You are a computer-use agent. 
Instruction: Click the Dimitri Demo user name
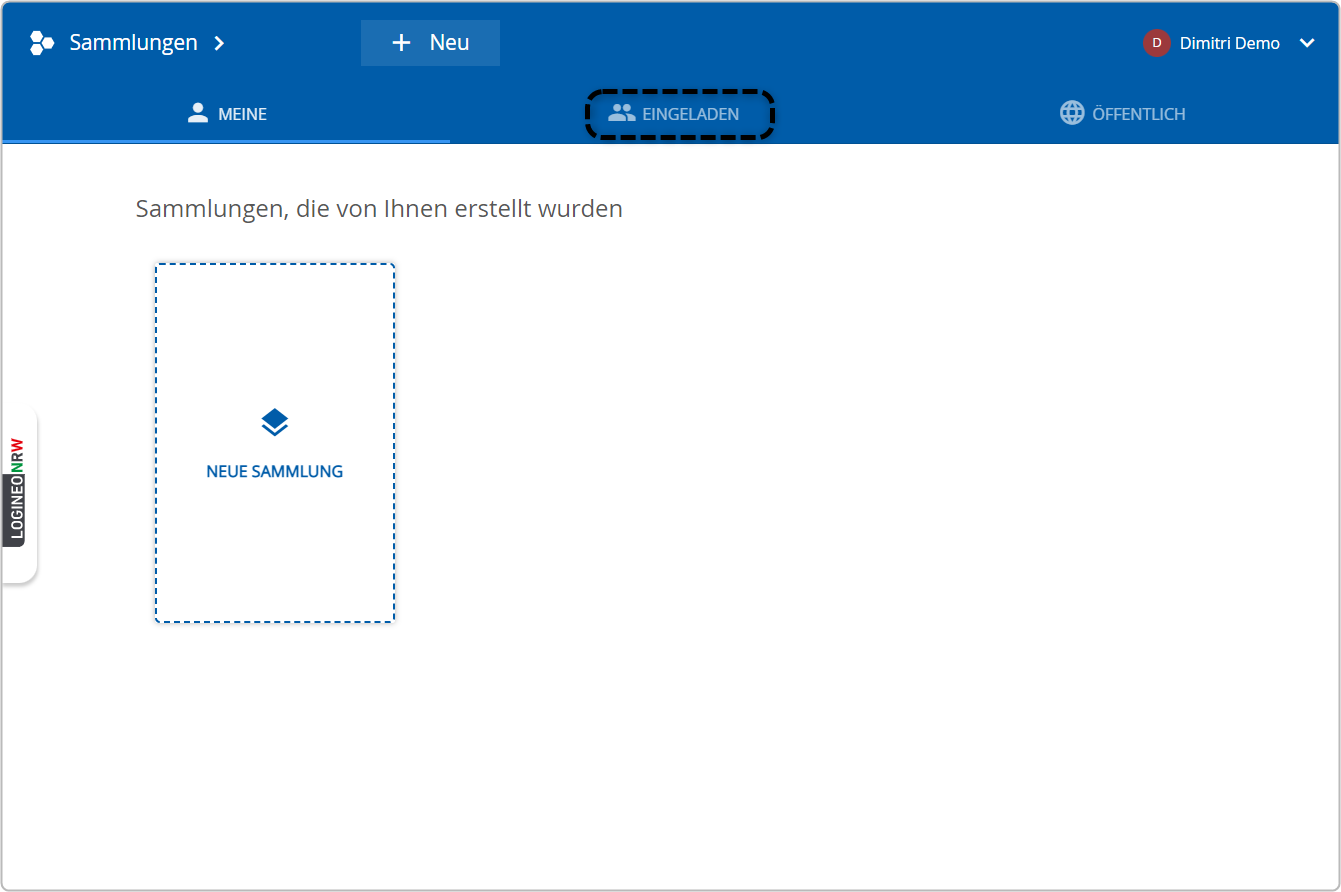[1230, 43]
